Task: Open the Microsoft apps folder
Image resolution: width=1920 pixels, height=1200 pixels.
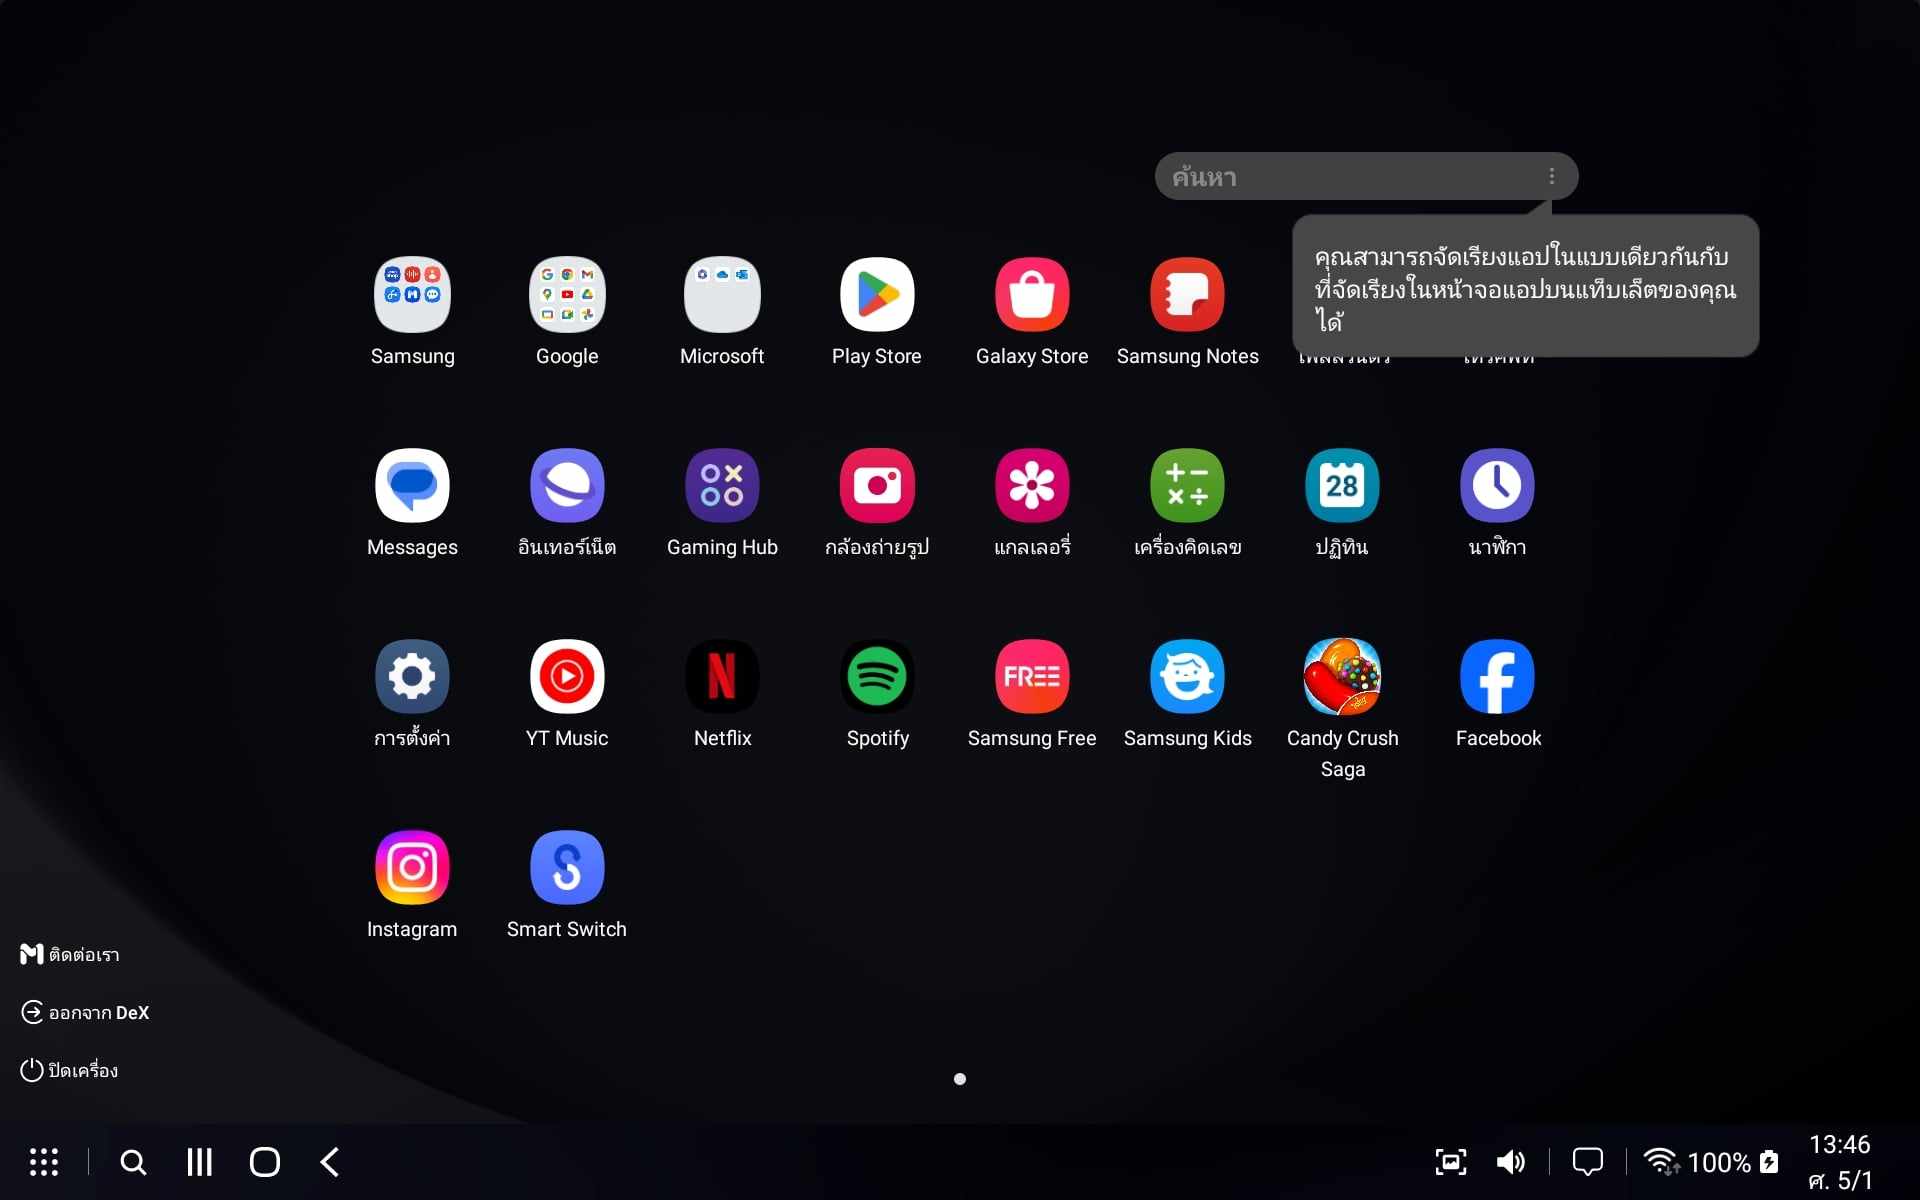Action: click(722, 295)
